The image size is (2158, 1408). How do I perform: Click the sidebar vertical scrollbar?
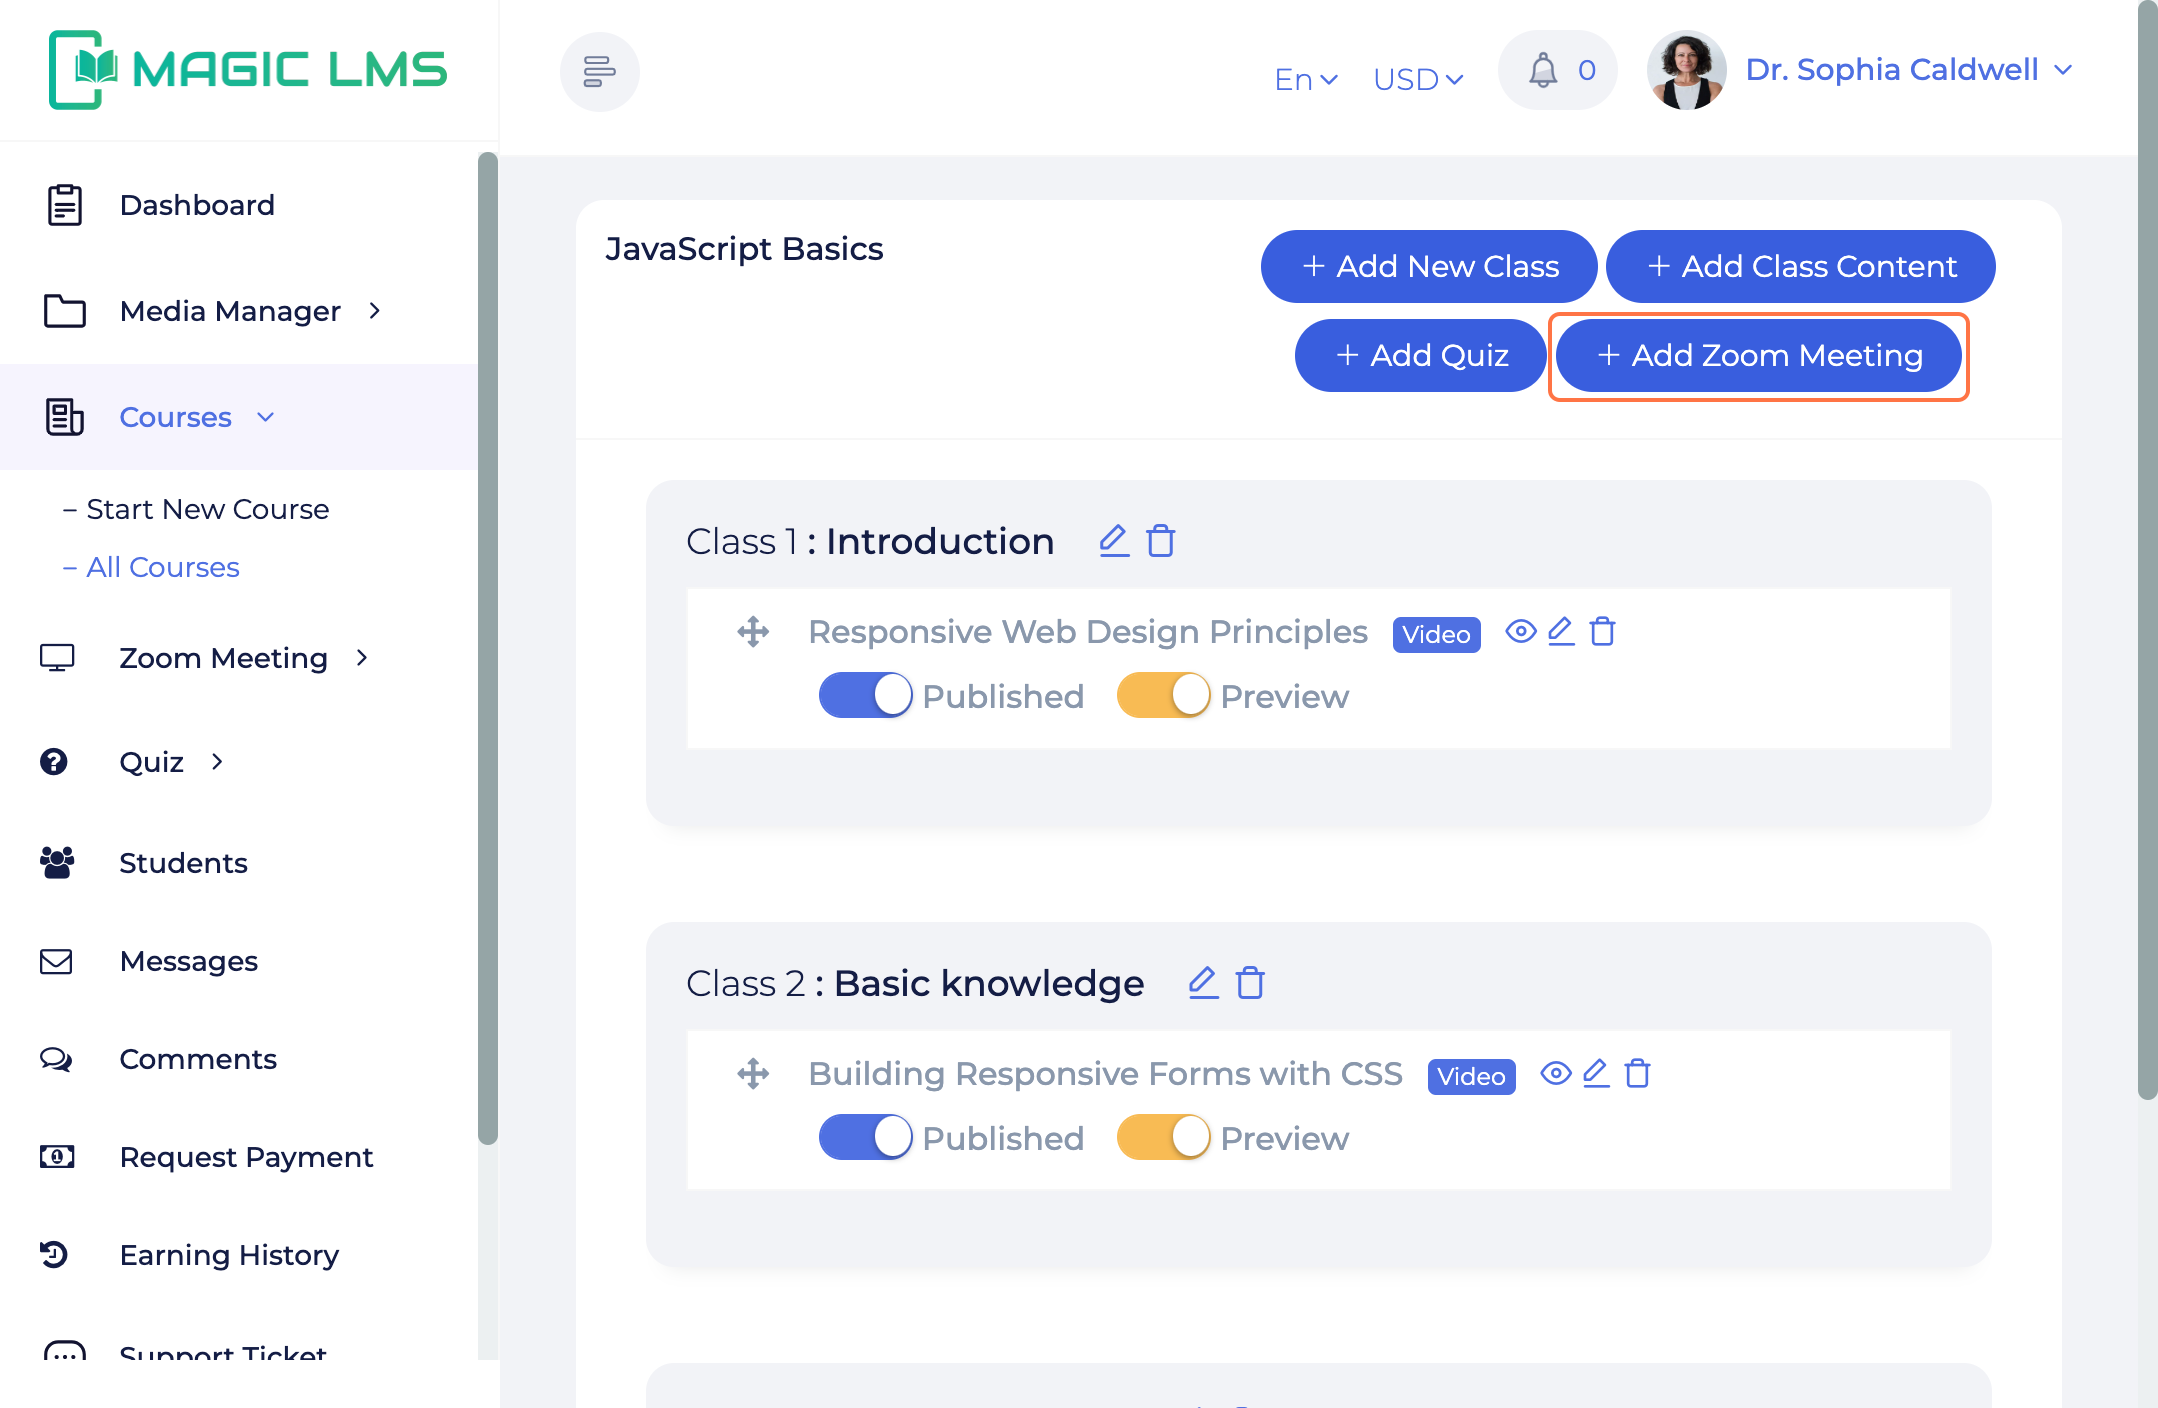pyautogui.click(x=488, y=648)
